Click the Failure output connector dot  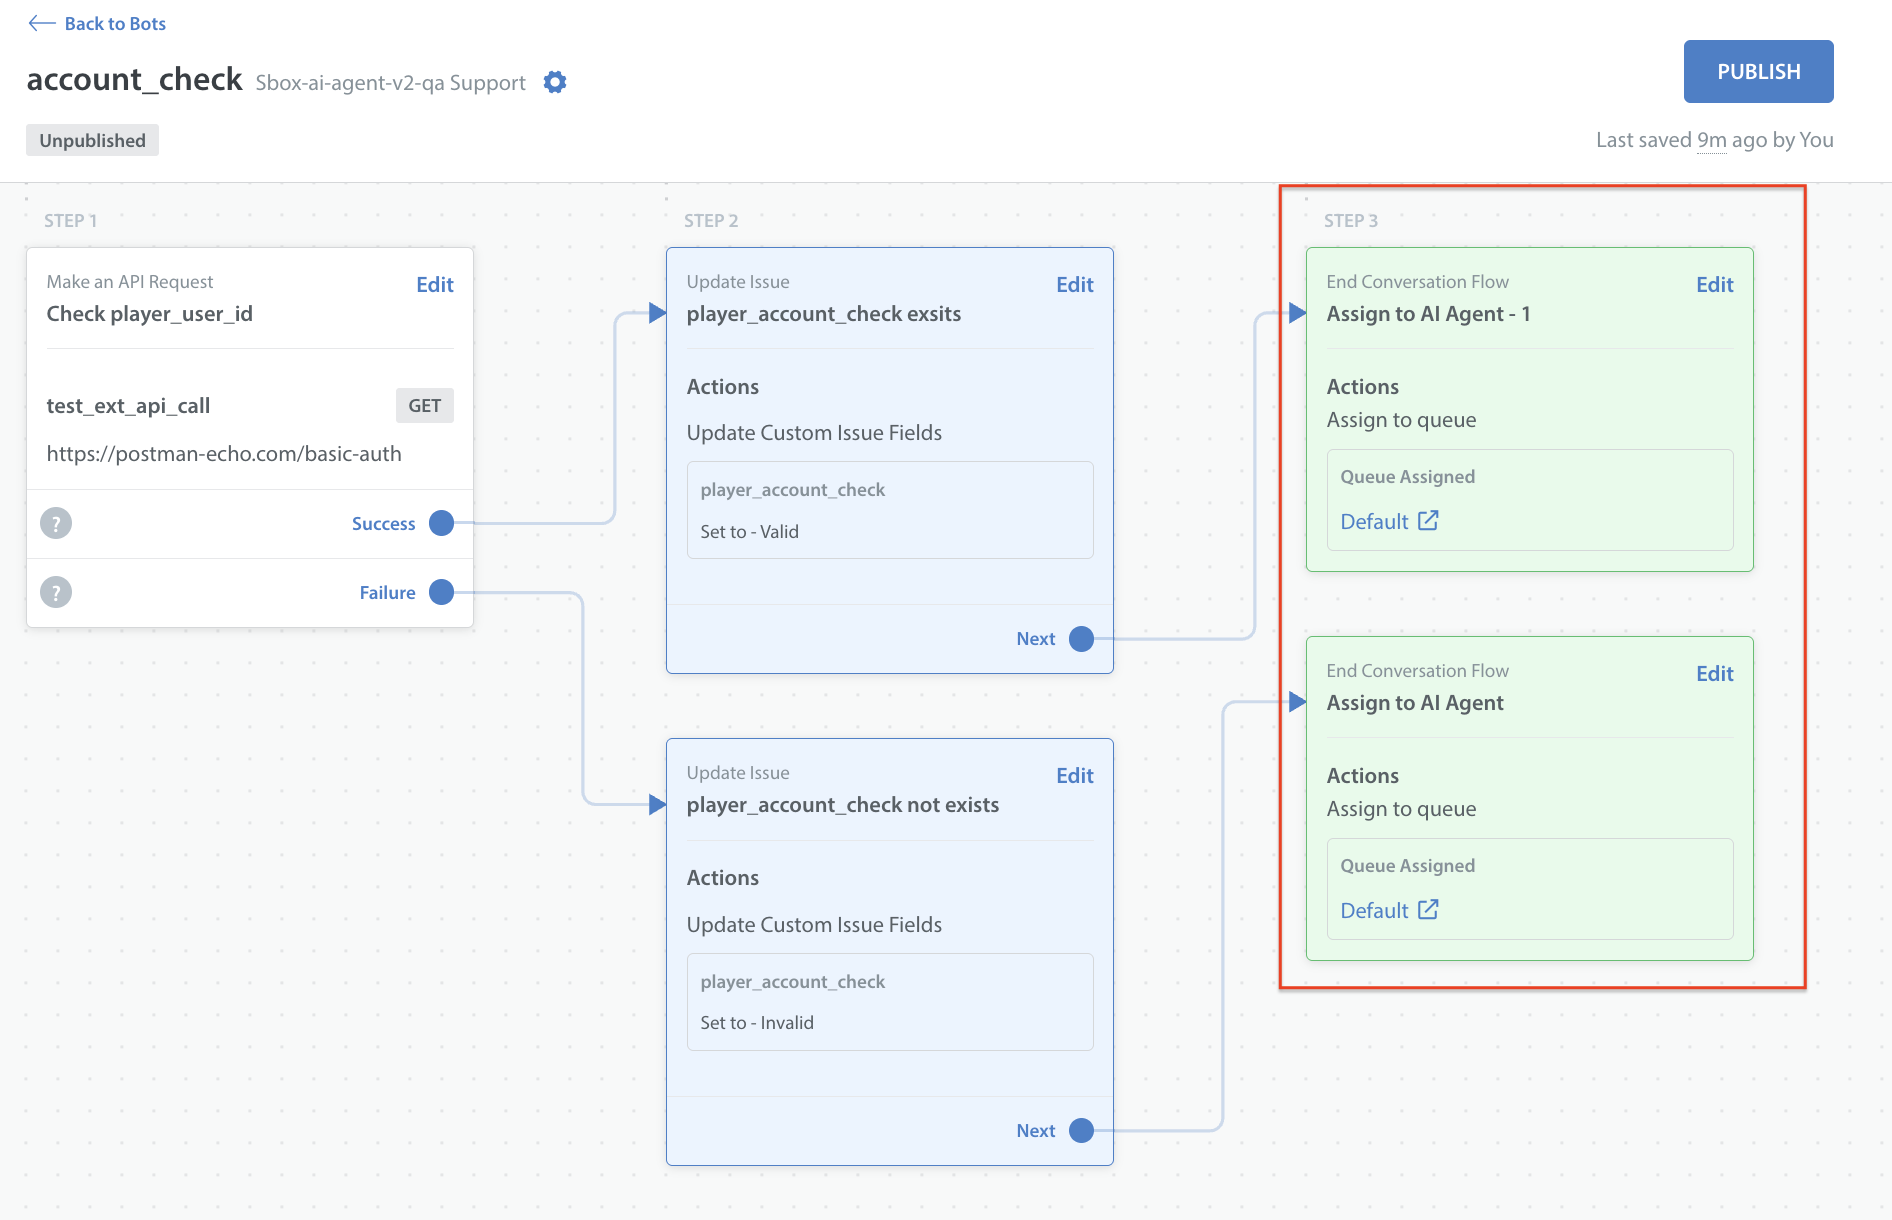click(441, 592)
